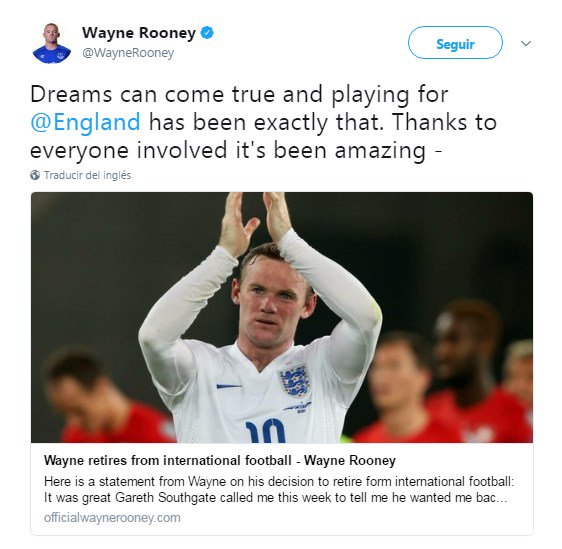Click 'has been exactly that. Thanks to' text
Viewport: 562px width, 549px height.
(x=323, y=122)
